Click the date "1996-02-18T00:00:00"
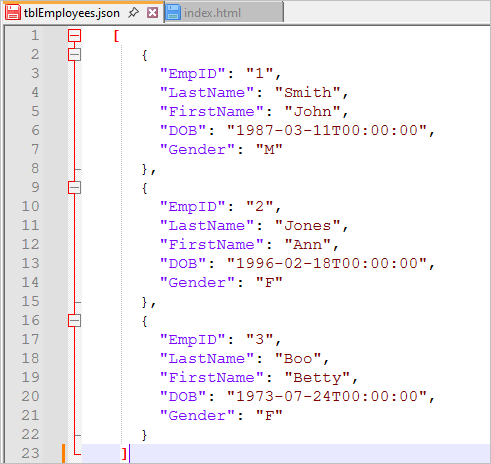The width and height of the screenshot is (491, 464). tap(327, 264)
